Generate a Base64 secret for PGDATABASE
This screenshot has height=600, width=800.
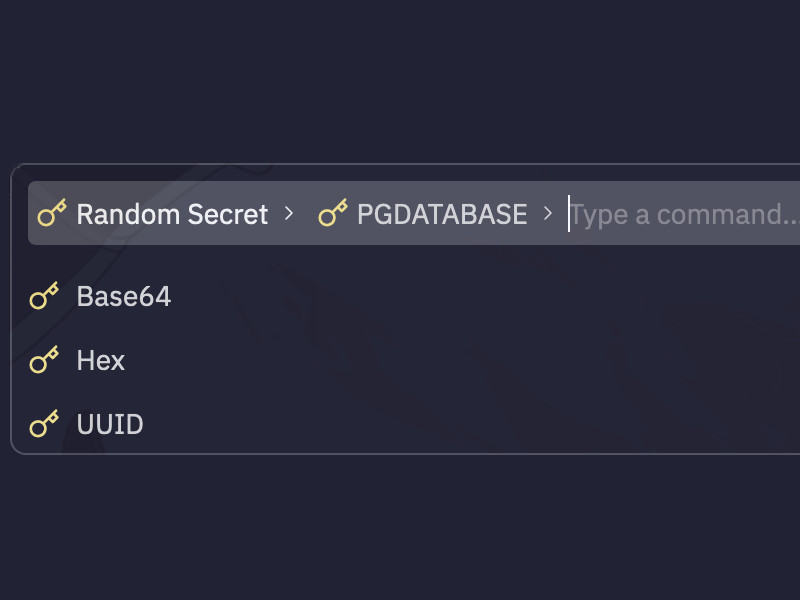(124, 297)
